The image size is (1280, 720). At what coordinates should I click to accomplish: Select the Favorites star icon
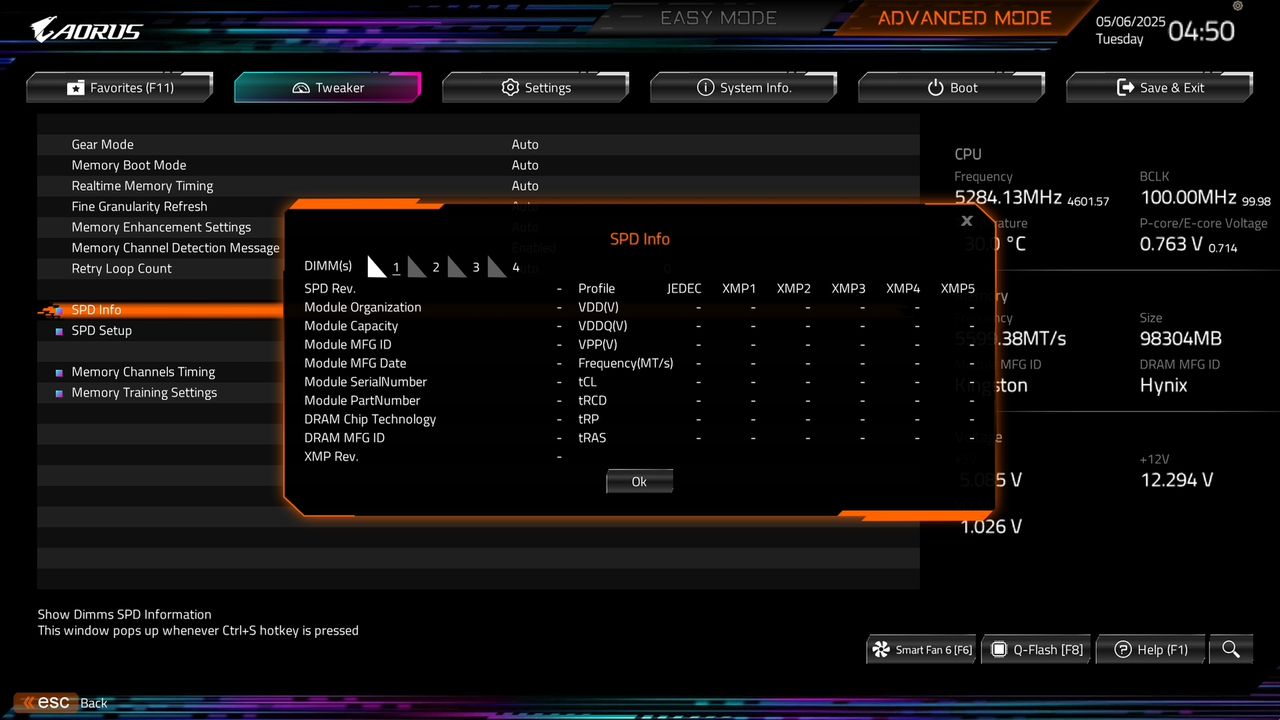tap(76, 87)
